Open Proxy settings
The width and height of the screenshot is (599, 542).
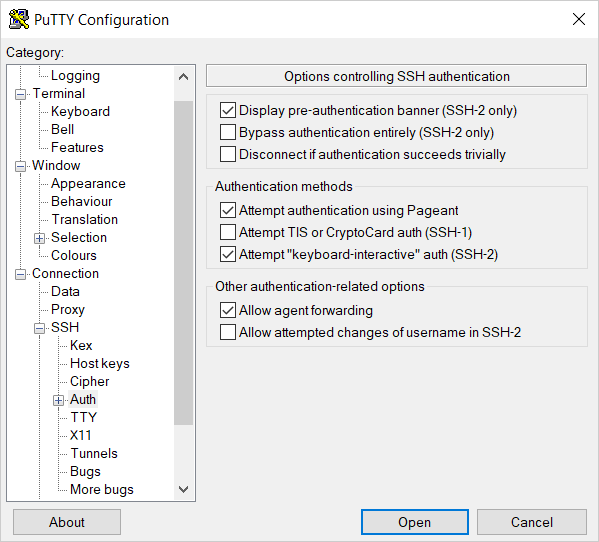pyautogui.click(x=68, y=310)
